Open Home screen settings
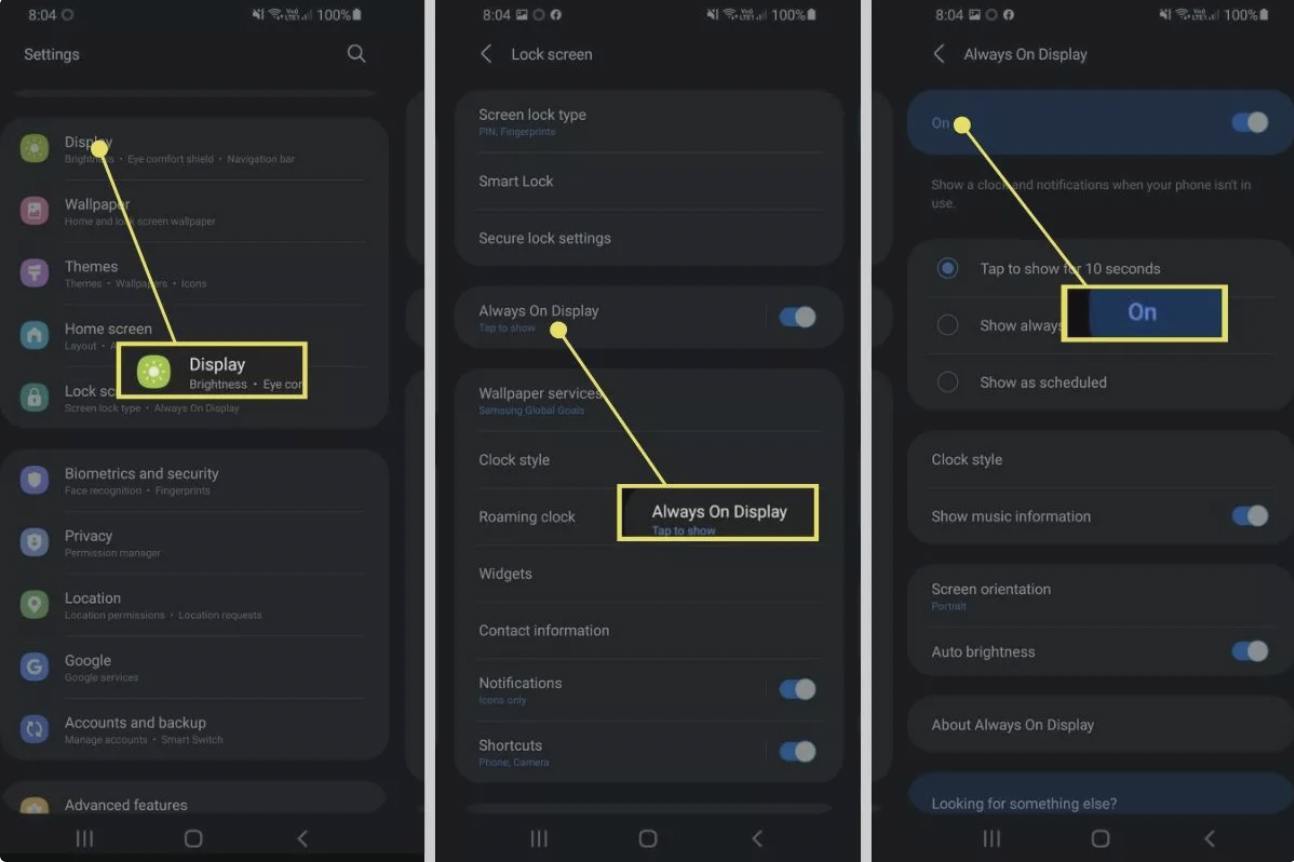Viewport: 1294px width, 862px height. (x=194, y=335)
